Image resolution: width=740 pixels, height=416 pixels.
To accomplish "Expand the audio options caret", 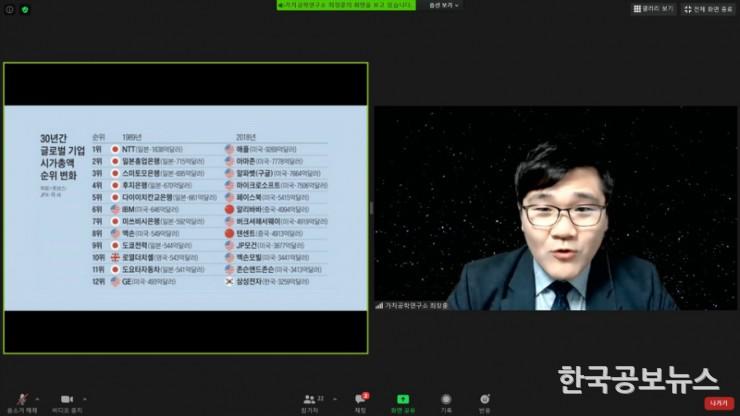I will coord(37,399).
